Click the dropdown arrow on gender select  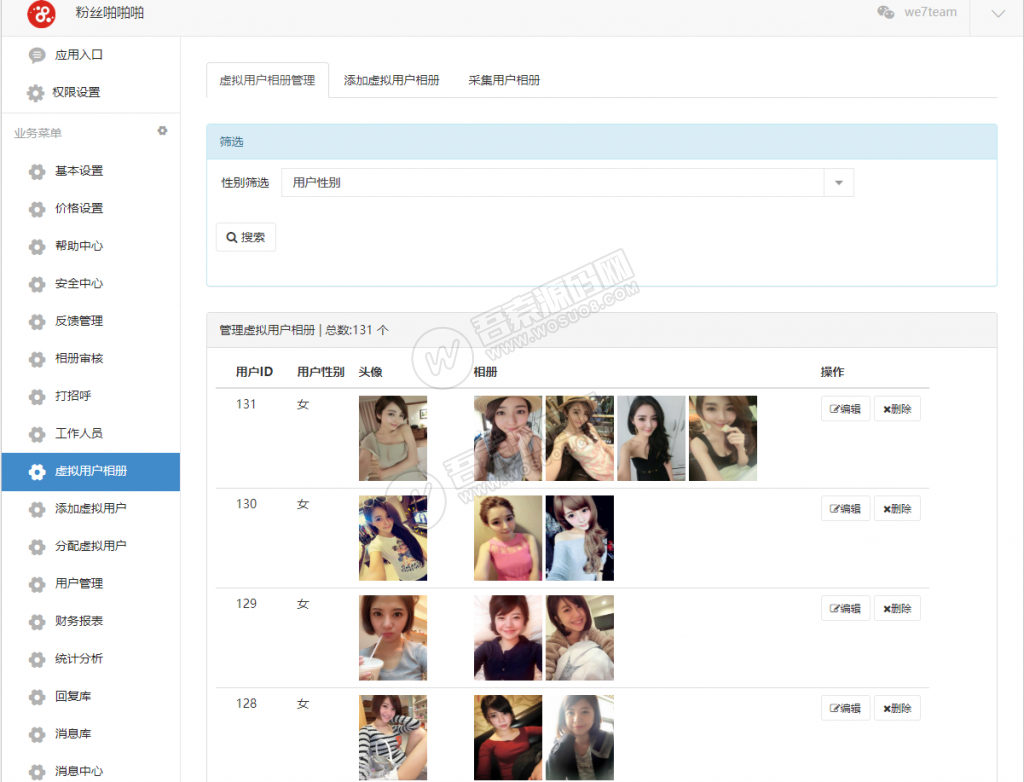coord(838,183)
